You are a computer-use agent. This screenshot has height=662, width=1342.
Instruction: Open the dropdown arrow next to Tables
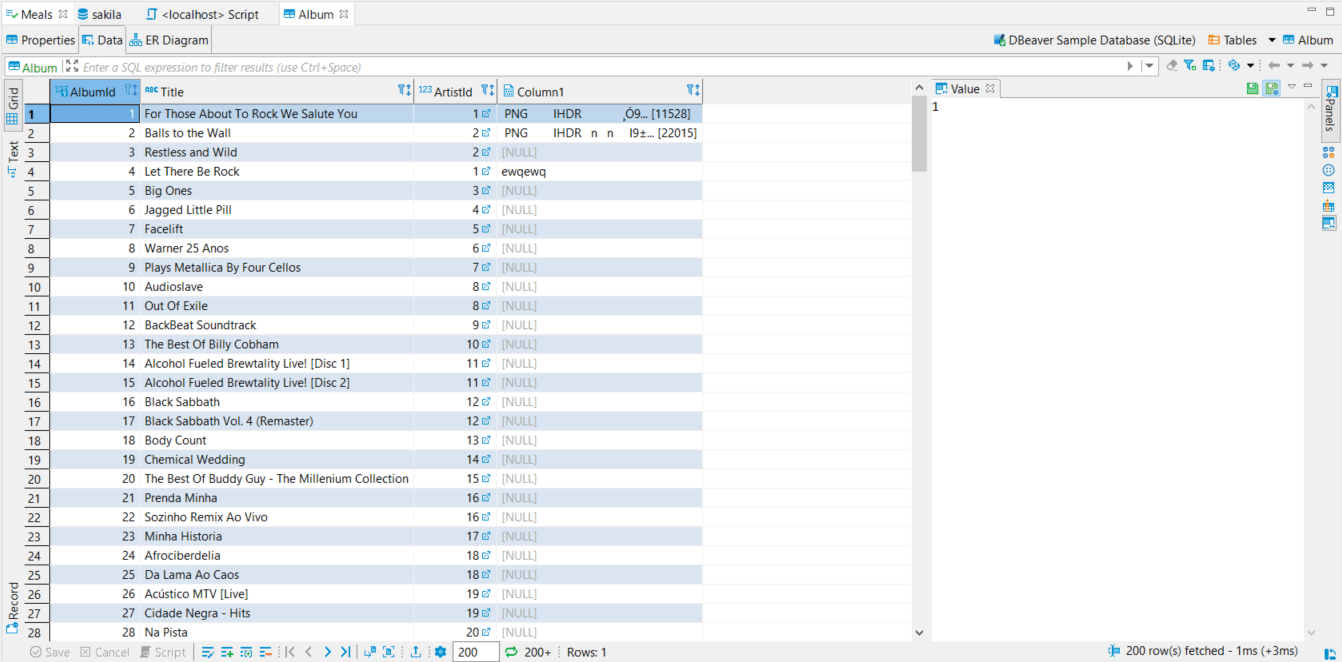click(x=1272, y=40)
